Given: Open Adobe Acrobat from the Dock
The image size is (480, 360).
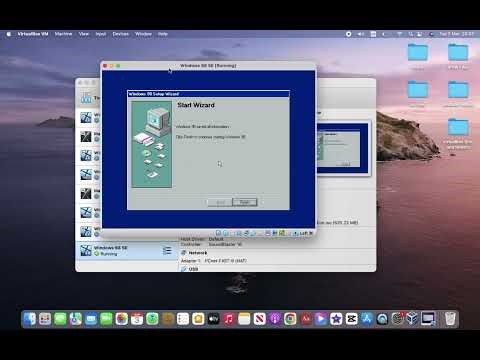Looking at the screenshot, I should click(306, 319).
